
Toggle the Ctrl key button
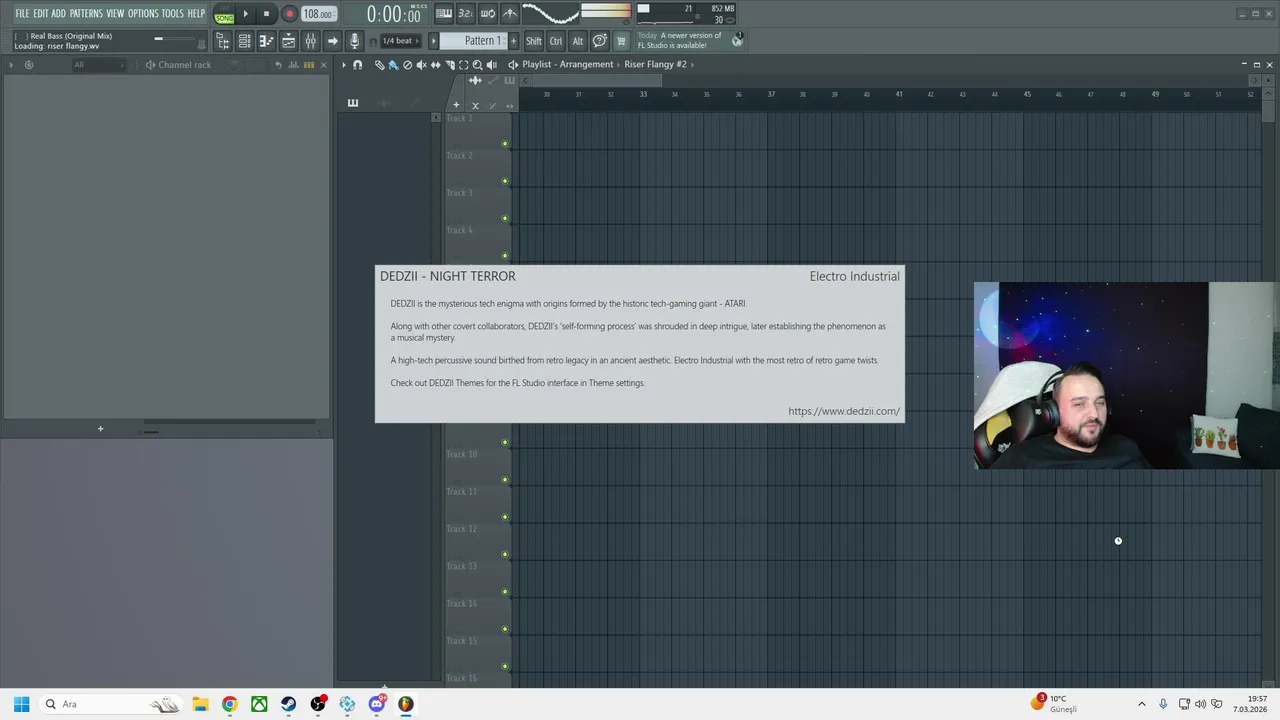pyautogui.click(x=556, y=41)
